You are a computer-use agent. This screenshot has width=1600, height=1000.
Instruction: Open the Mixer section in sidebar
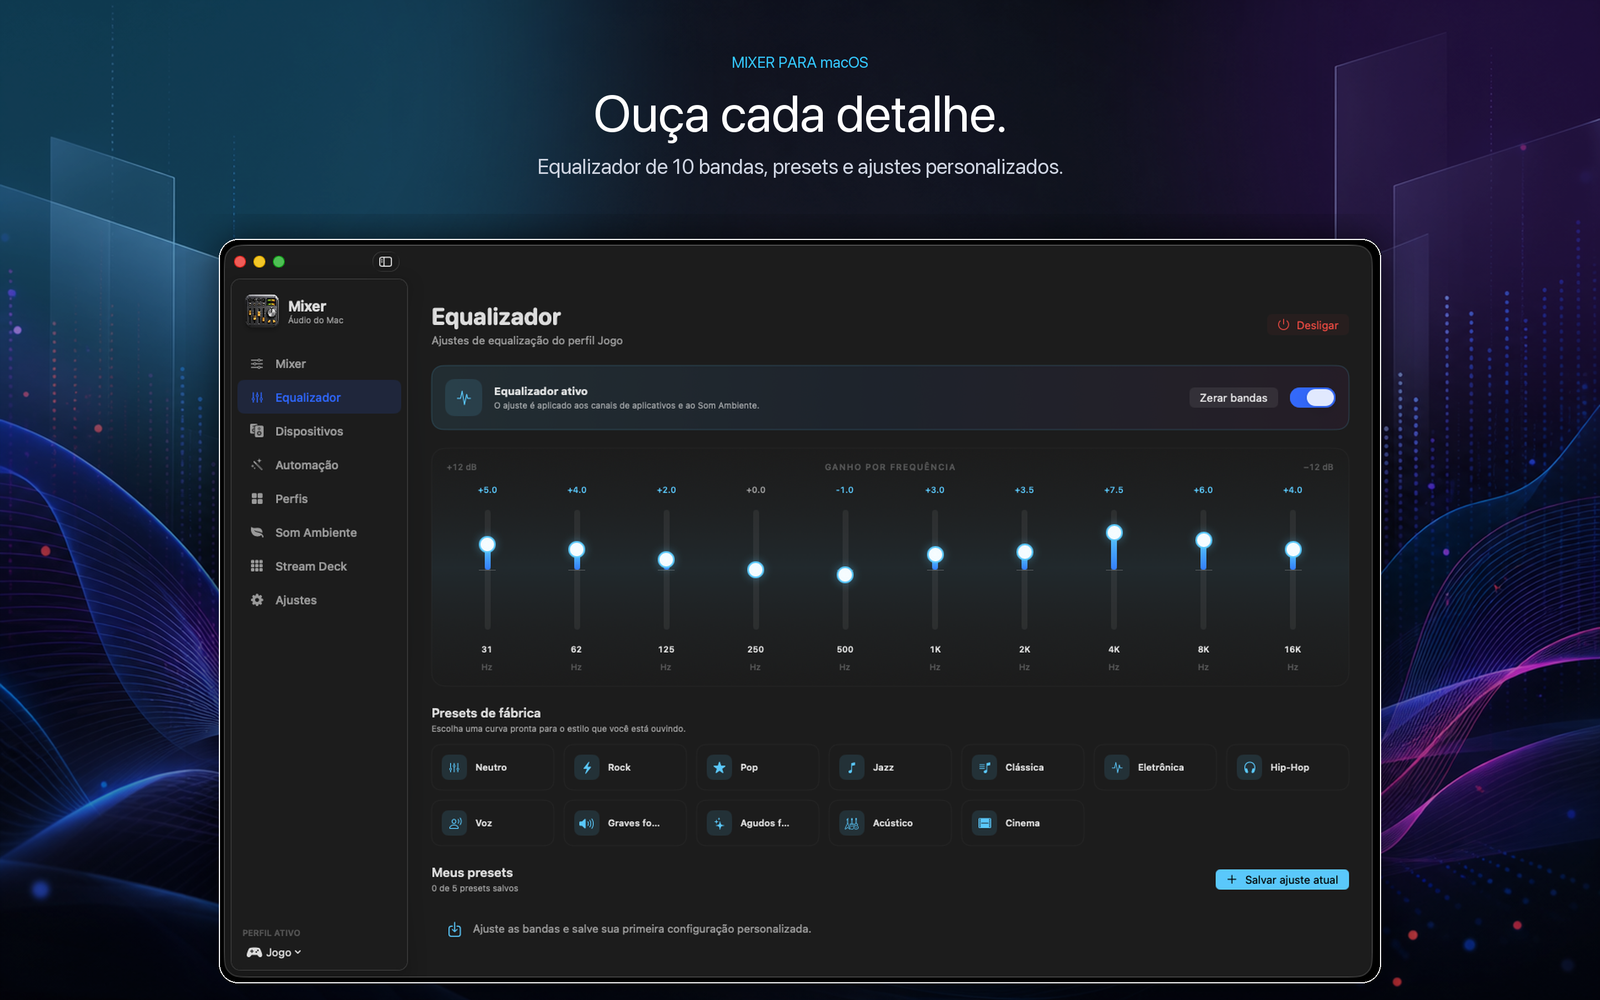tap(319, 364)
